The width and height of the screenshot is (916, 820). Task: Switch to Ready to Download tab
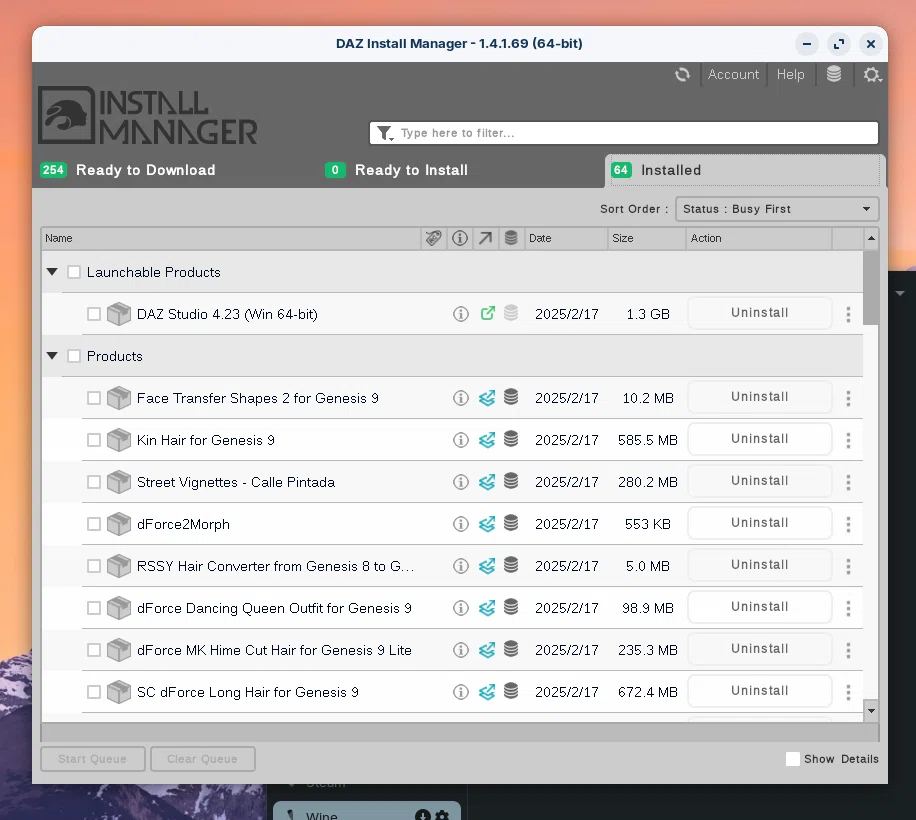click(x=129, y=170)
